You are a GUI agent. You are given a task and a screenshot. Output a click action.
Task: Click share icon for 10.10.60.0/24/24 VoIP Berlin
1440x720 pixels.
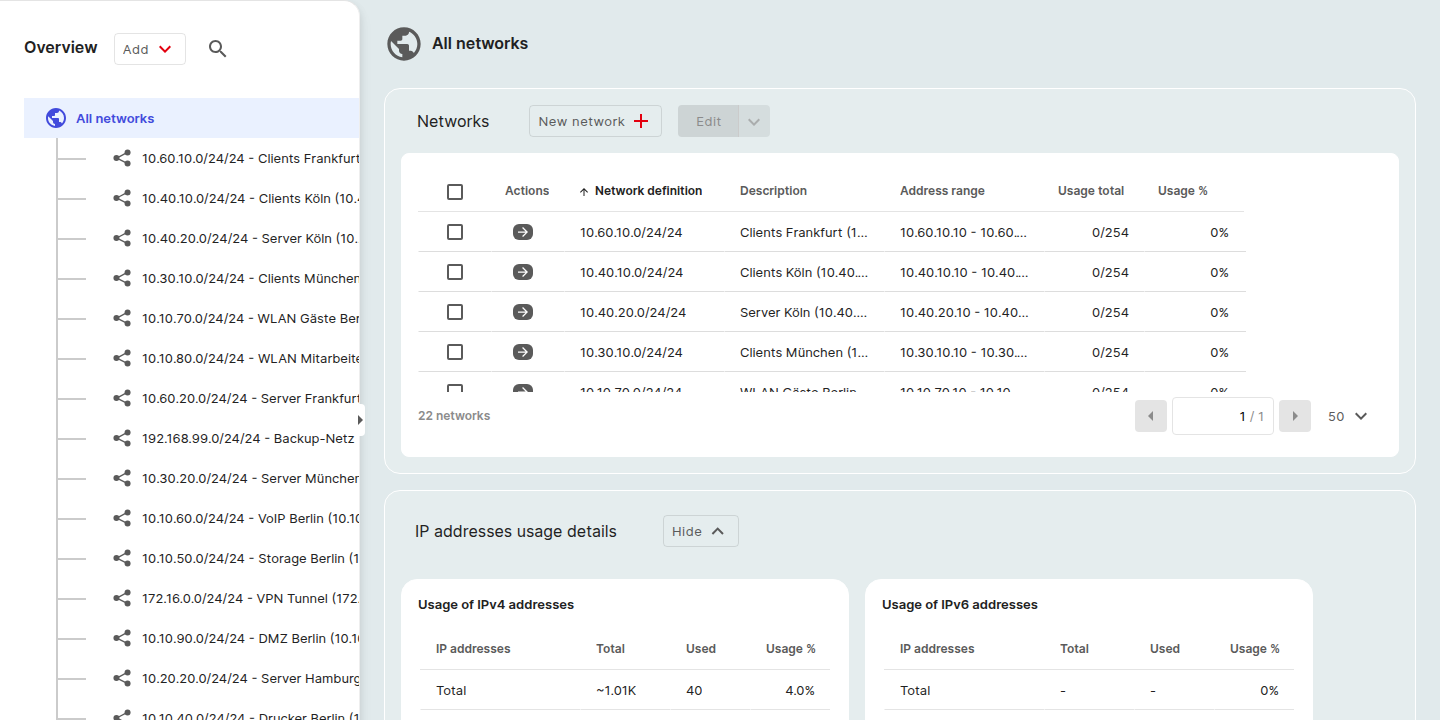tap(122, 518)
